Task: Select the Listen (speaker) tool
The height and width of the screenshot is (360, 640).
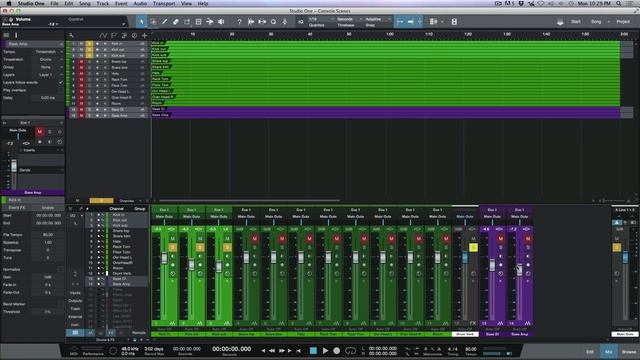Action: coord(221,22)
